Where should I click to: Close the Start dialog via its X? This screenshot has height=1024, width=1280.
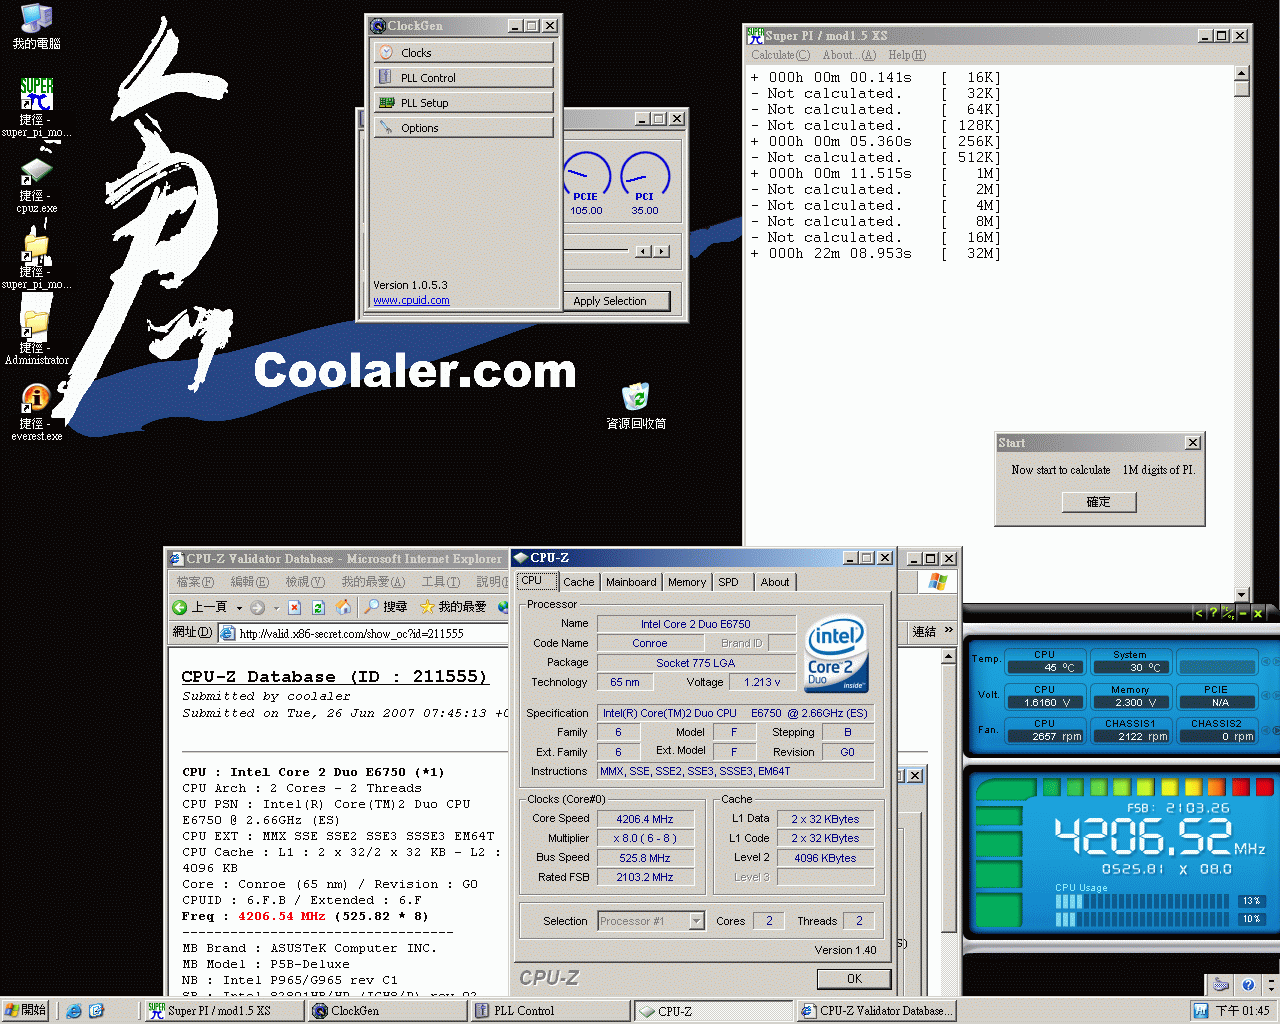pyautogui.click(x=1193, y=442)
